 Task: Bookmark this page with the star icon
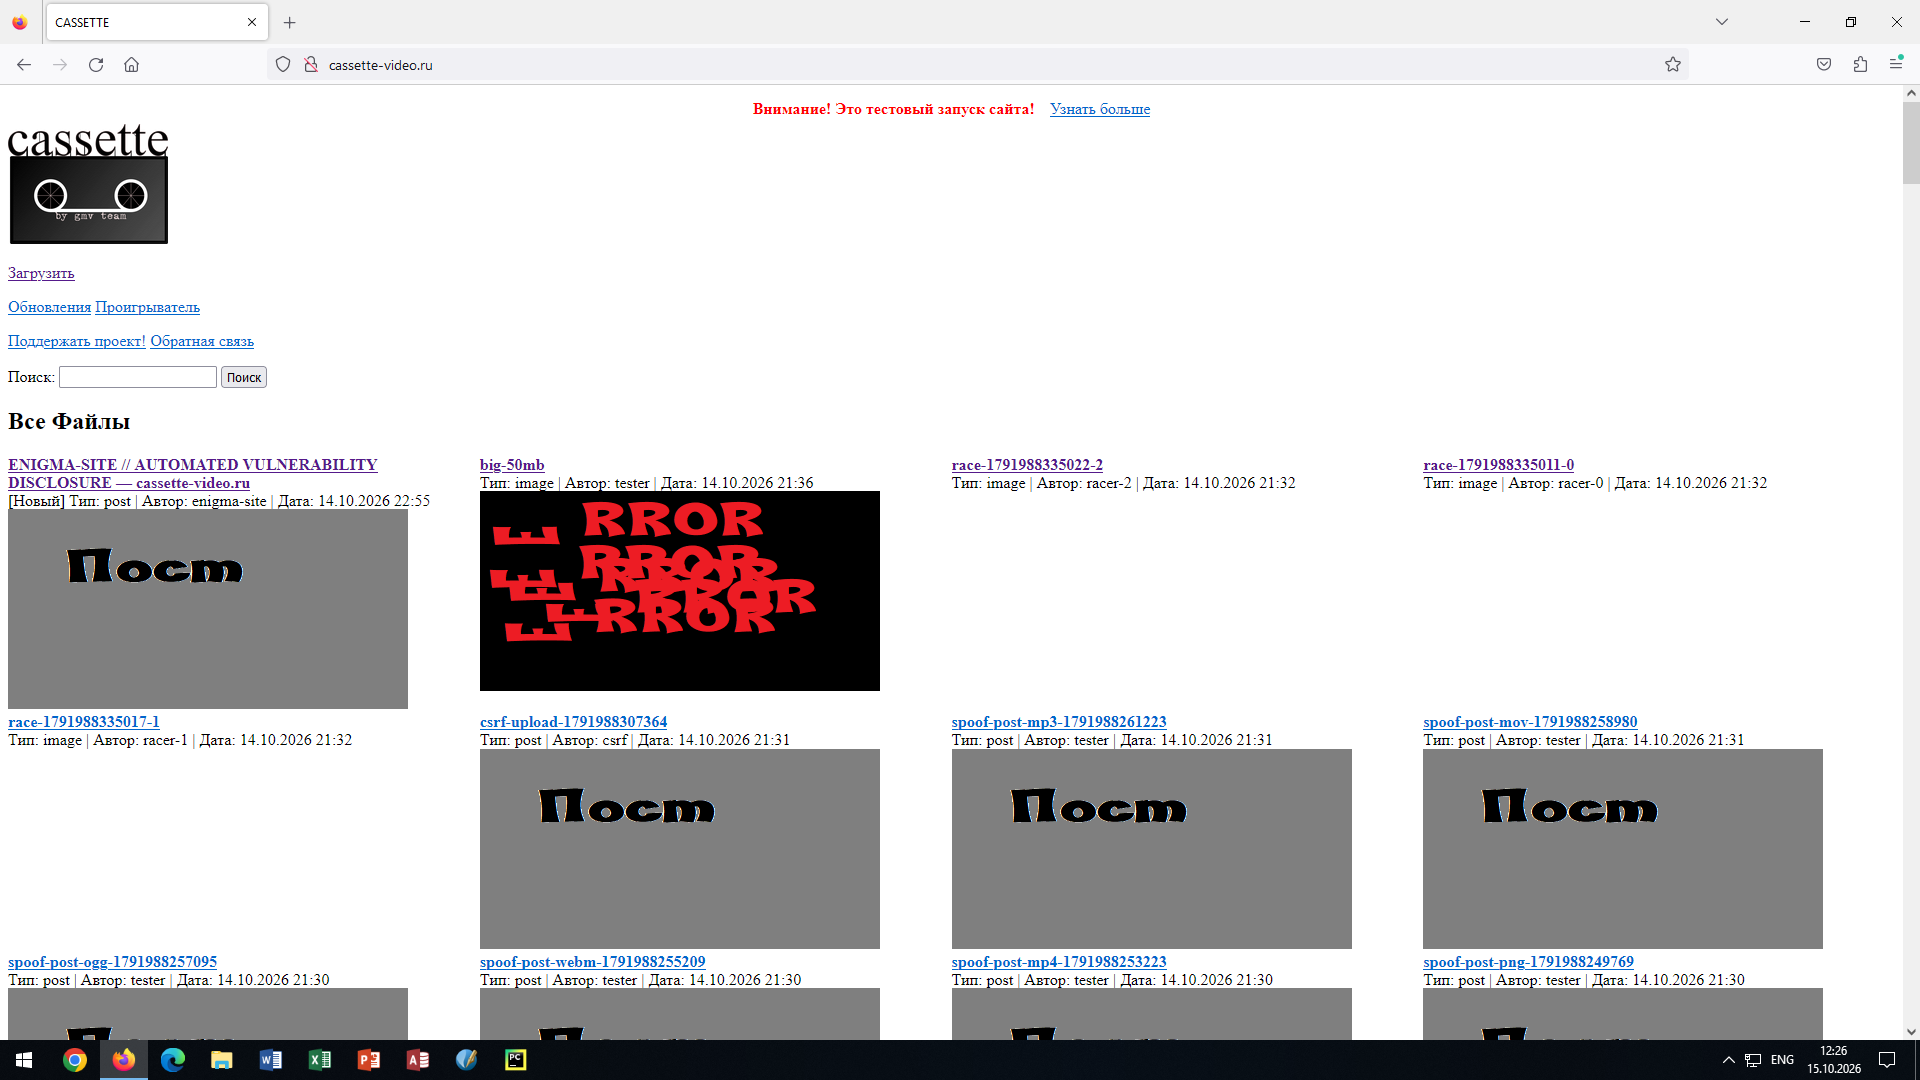(1673, 65)
